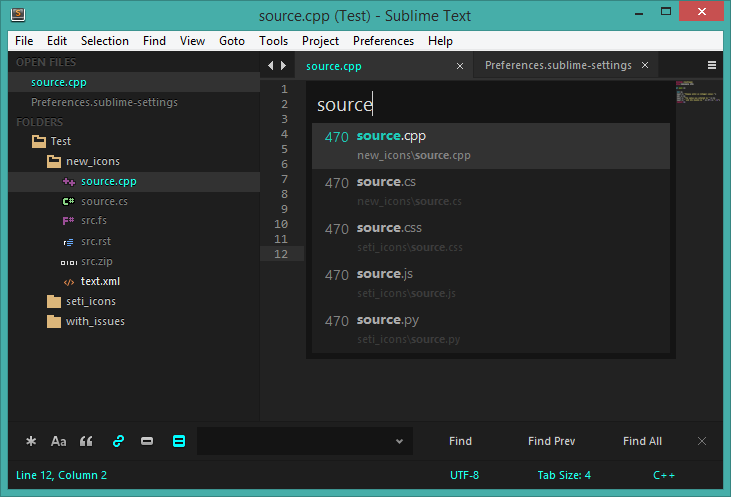The width and height of the screenshot is (731, 497).
Task: Click the F# icon beside src.fs
Action: (x=69, y=221)
